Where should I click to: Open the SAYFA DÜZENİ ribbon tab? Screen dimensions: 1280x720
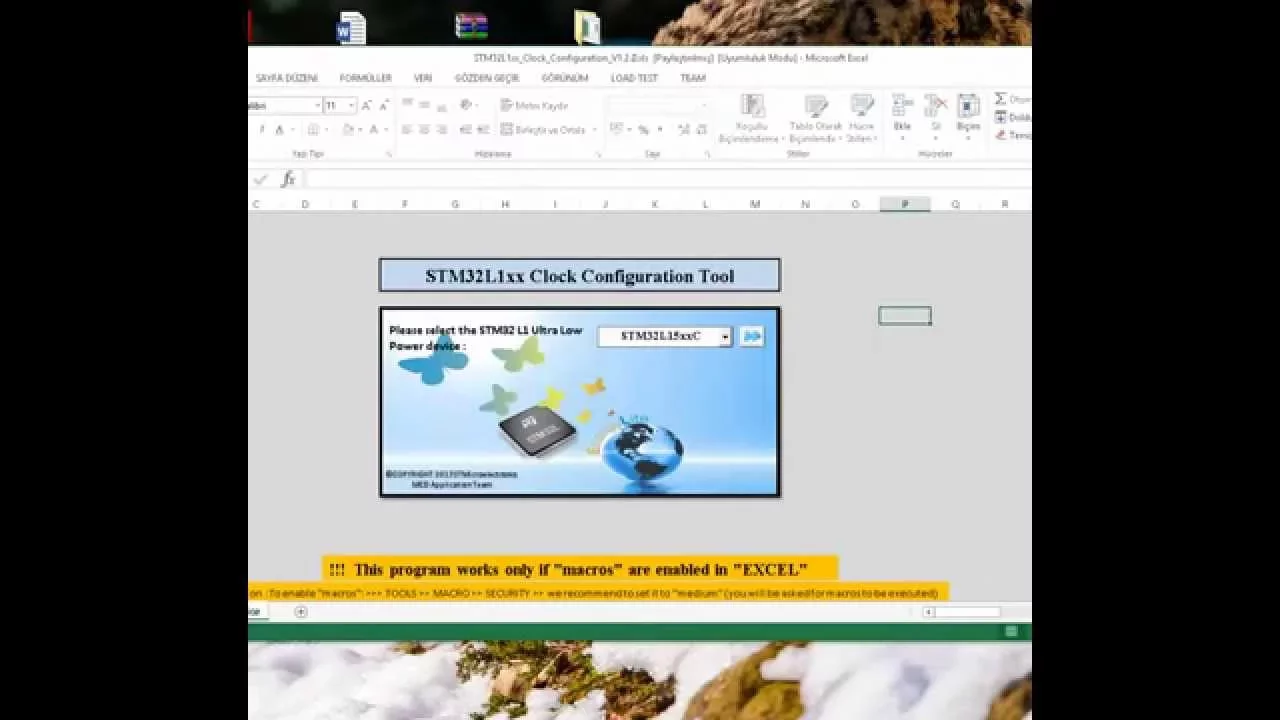pyautogui.click(x=286, y=78)
